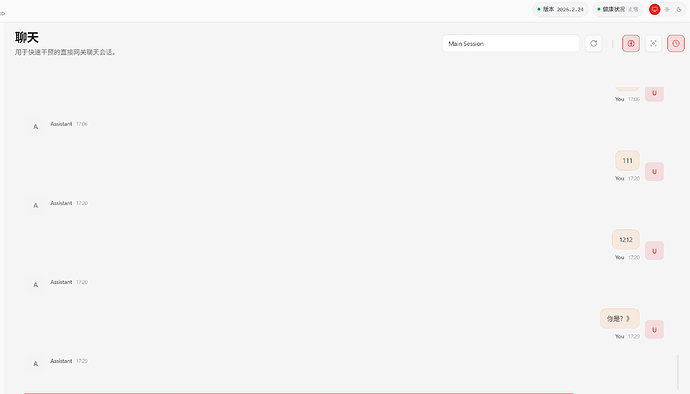Click the U avatar beside the 1212 message
Image resolution: width=690 pixels, height=394 pixels.
pyautogui.click(x=654, y=251)
